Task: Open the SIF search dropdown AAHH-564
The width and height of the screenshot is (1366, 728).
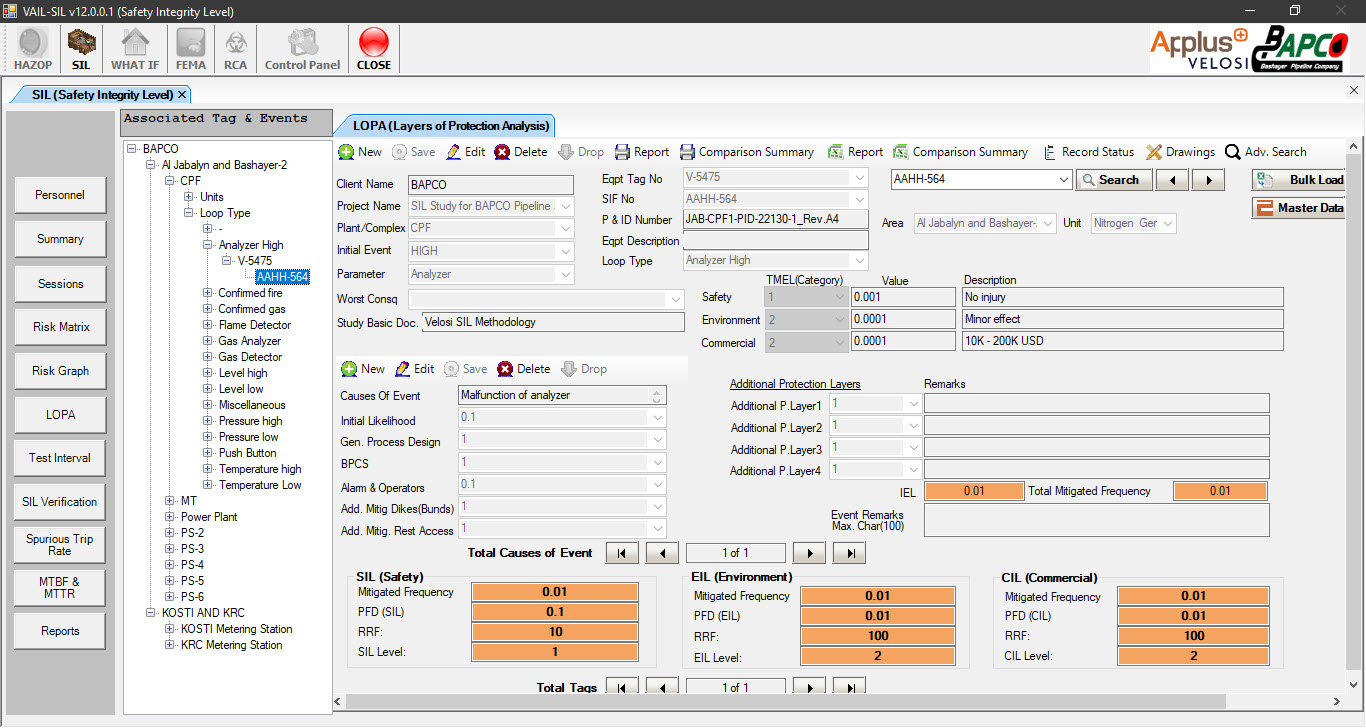Action: coord(1063,180)
